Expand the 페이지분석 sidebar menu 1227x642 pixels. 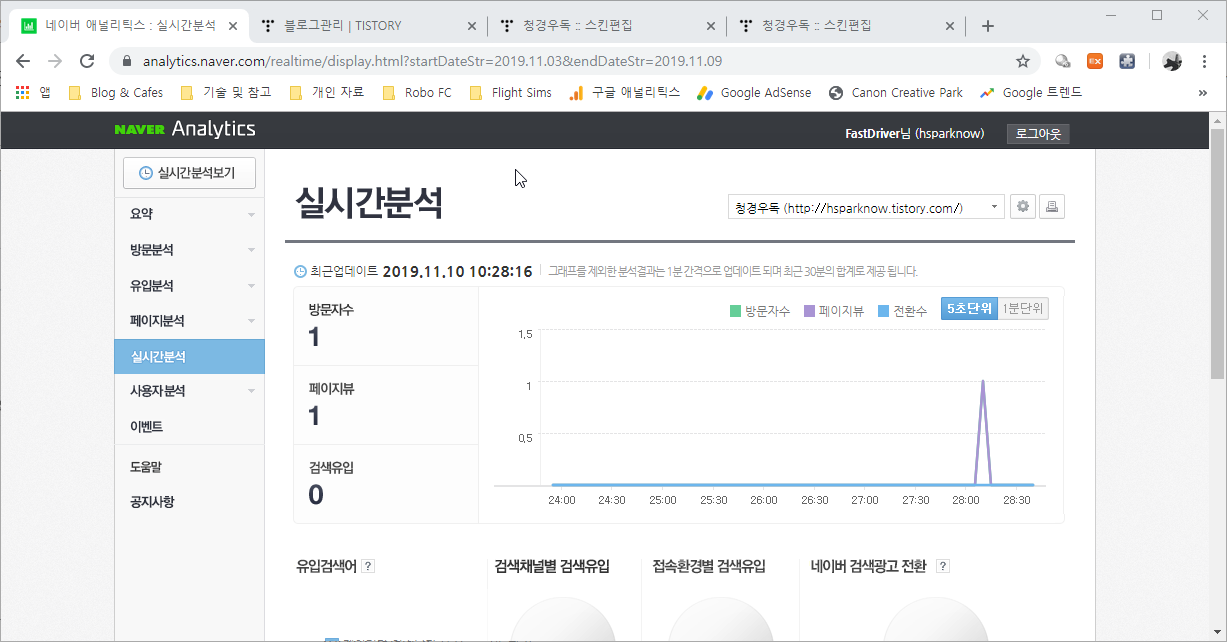tap(190, 321)
